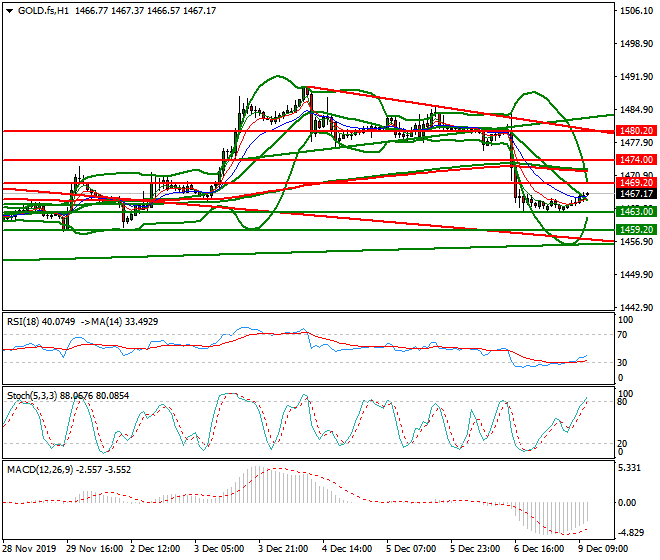Click the ->MA(14) 33.4929 label

(120, 322)
